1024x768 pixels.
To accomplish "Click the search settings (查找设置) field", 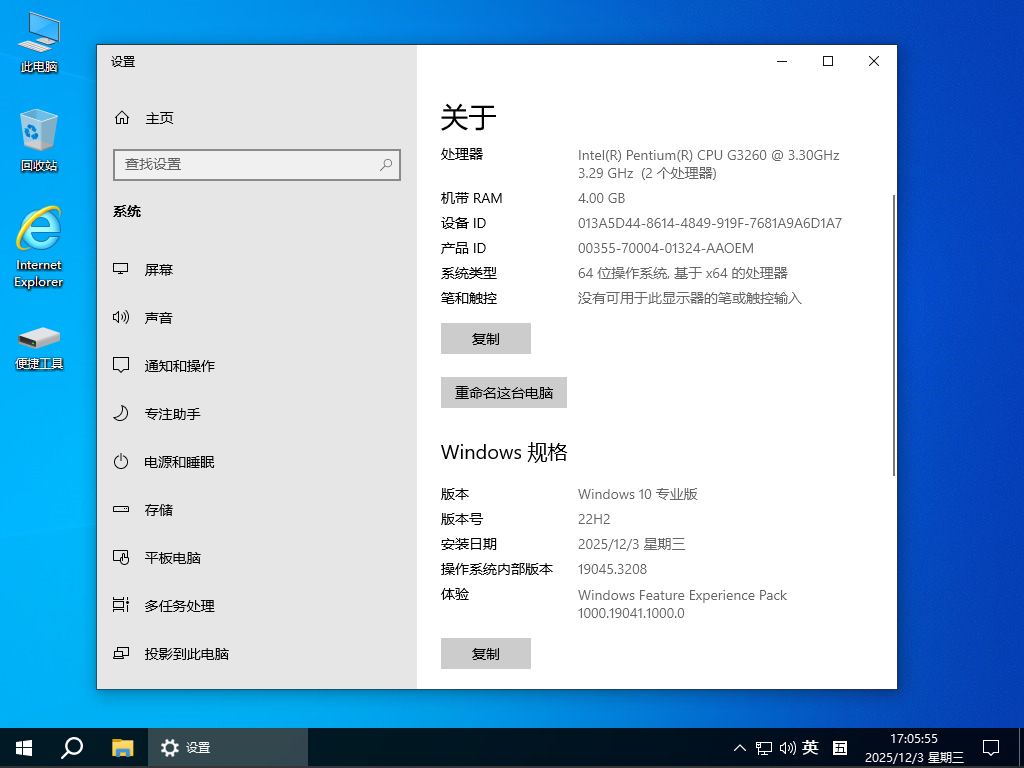I will (250, 164).
